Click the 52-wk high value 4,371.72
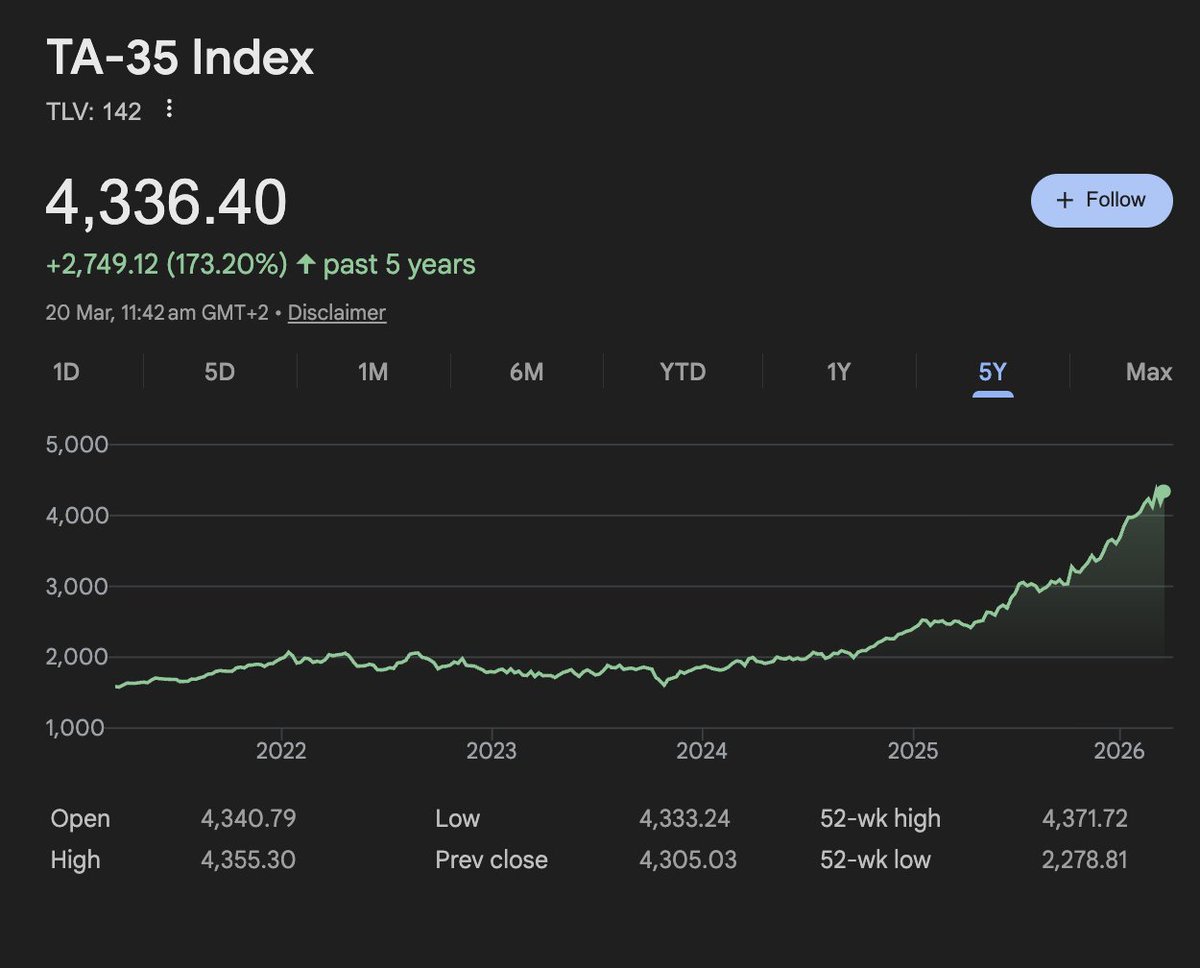The height and width of the screenshot is (968, 1200). tap(1084, 819)
